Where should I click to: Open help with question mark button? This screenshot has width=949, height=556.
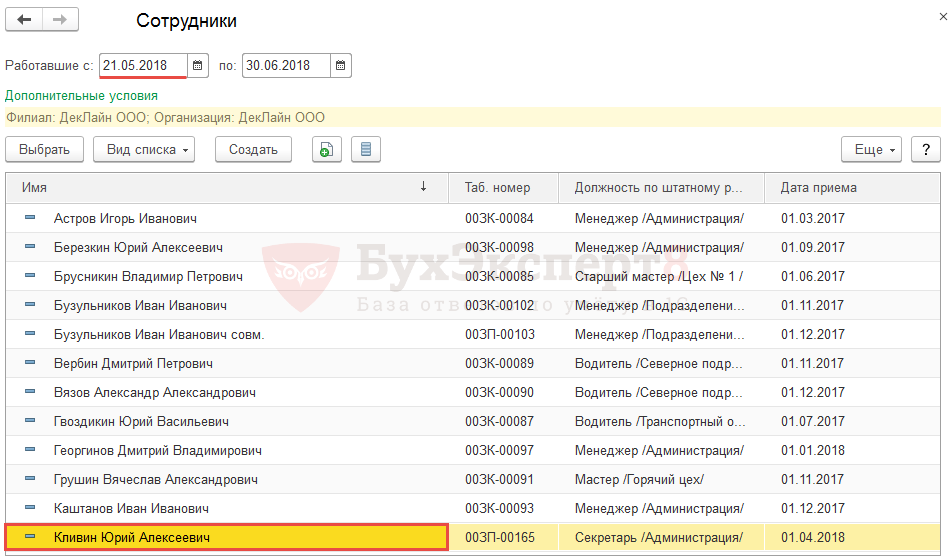click(925, 150)
